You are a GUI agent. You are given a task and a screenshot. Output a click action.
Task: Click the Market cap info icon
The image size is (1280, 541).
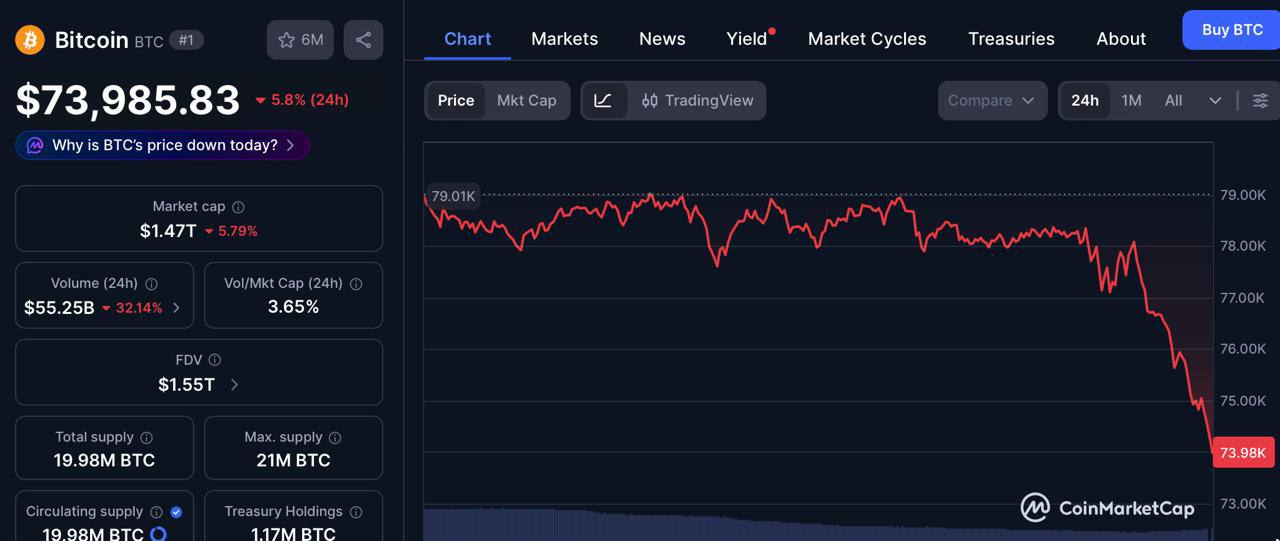click(238, 207)
